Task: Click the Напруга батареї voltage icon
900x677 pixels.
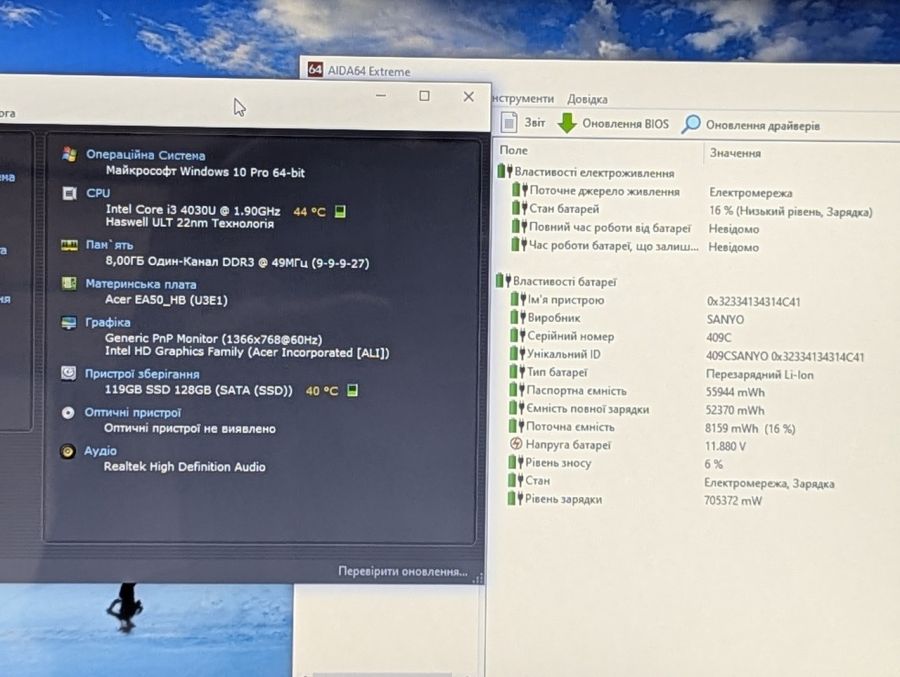Action: [x=516, y=444]
